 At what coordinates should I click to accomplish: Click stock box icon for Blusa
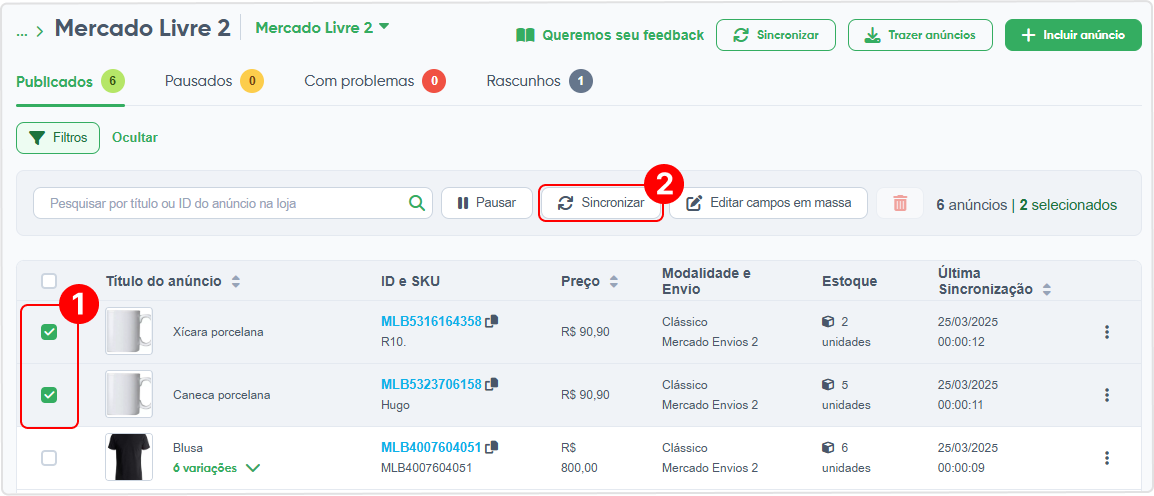click(x=828, y=447)
